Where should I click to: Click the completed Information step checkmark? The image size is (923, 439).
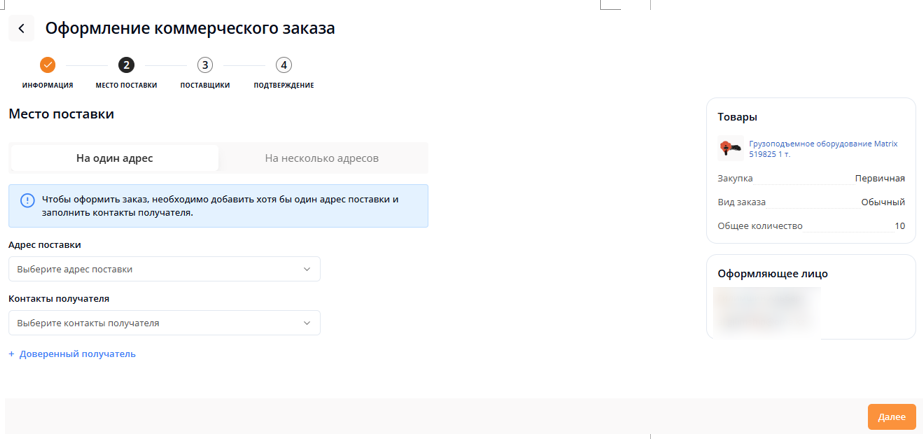47,65
